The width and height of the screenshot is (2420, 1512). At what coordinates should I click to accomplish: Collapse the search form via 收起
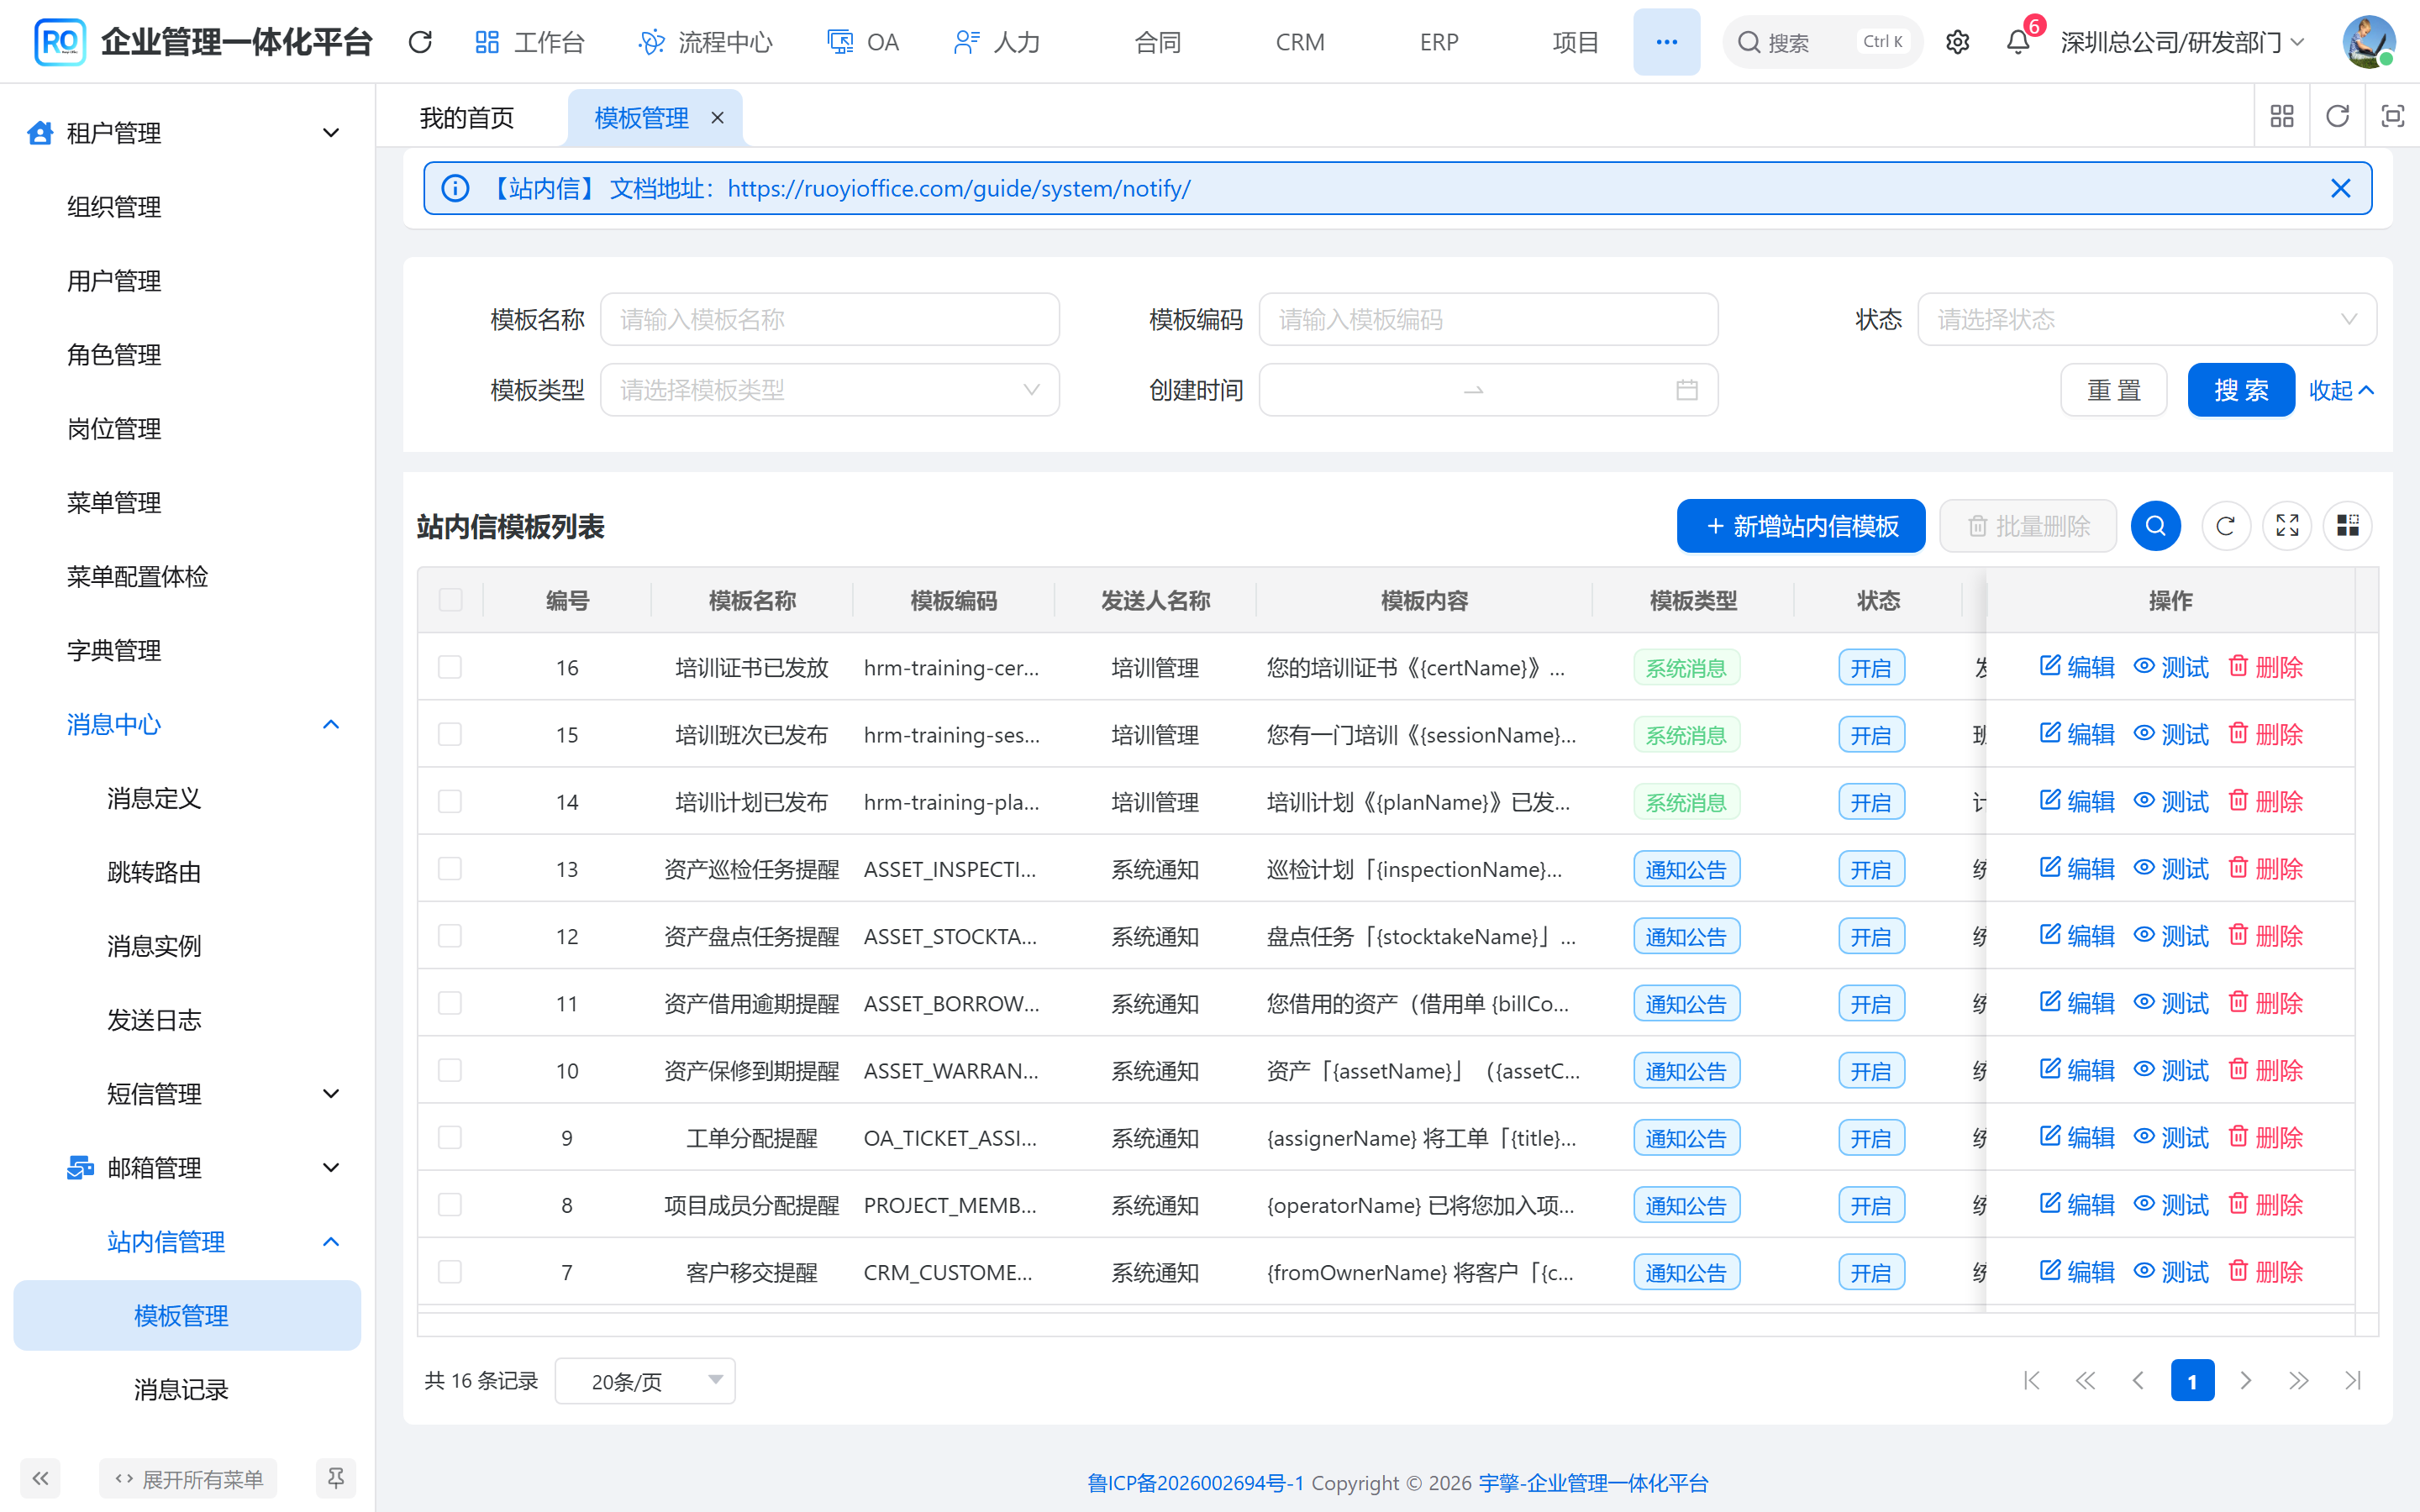[2341, 390]
